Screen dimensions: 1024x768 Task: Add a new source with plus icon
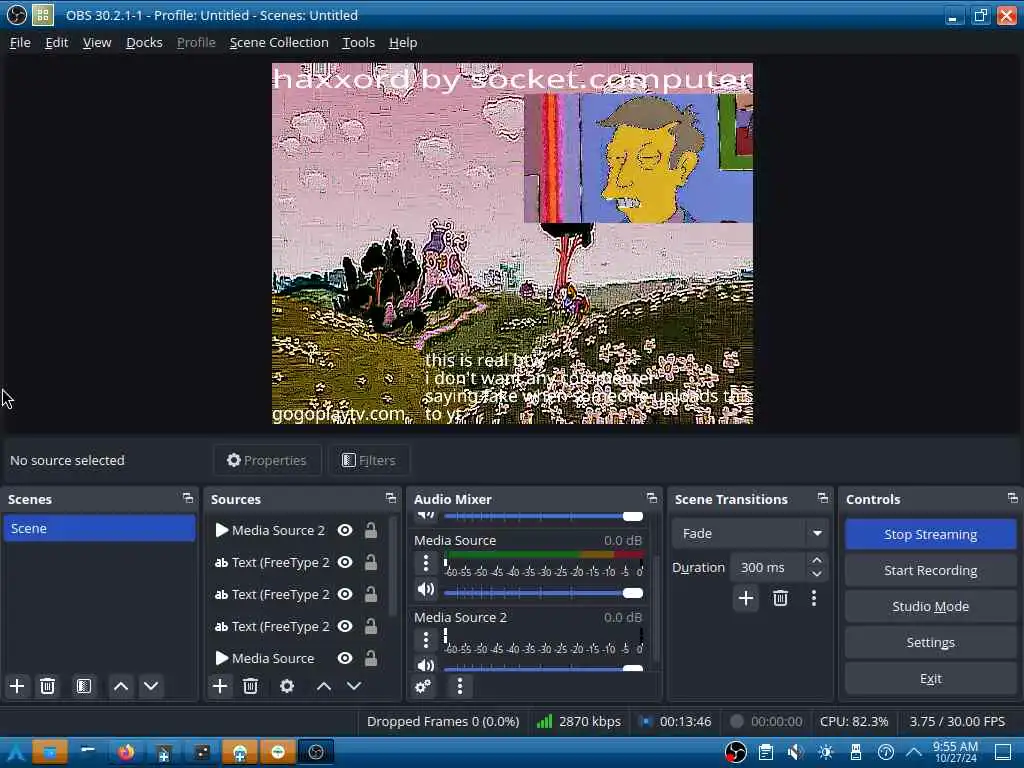click(x=220, y=686)
